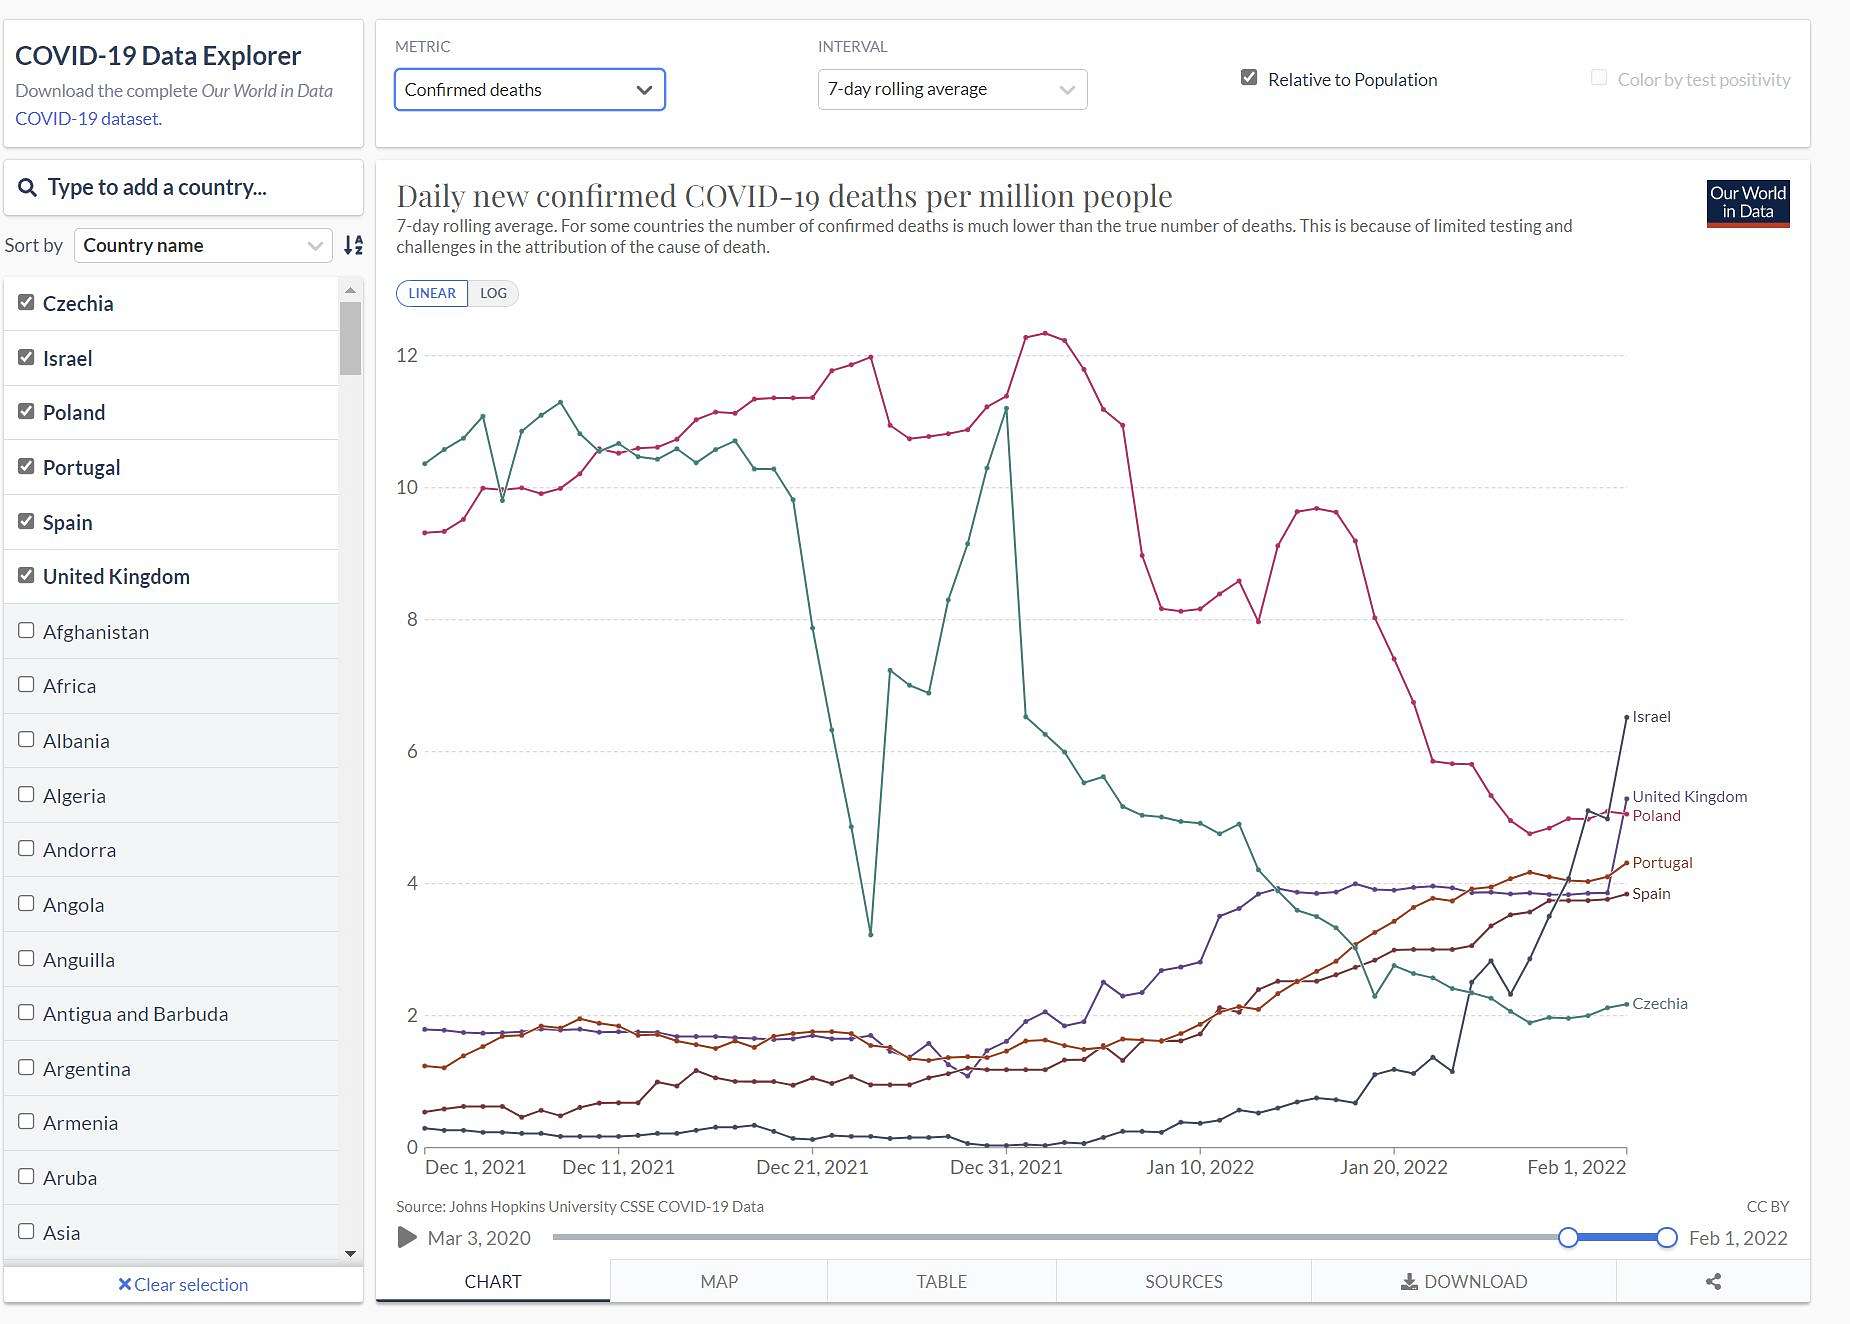Uncheck the Israel checkbox

26,357
